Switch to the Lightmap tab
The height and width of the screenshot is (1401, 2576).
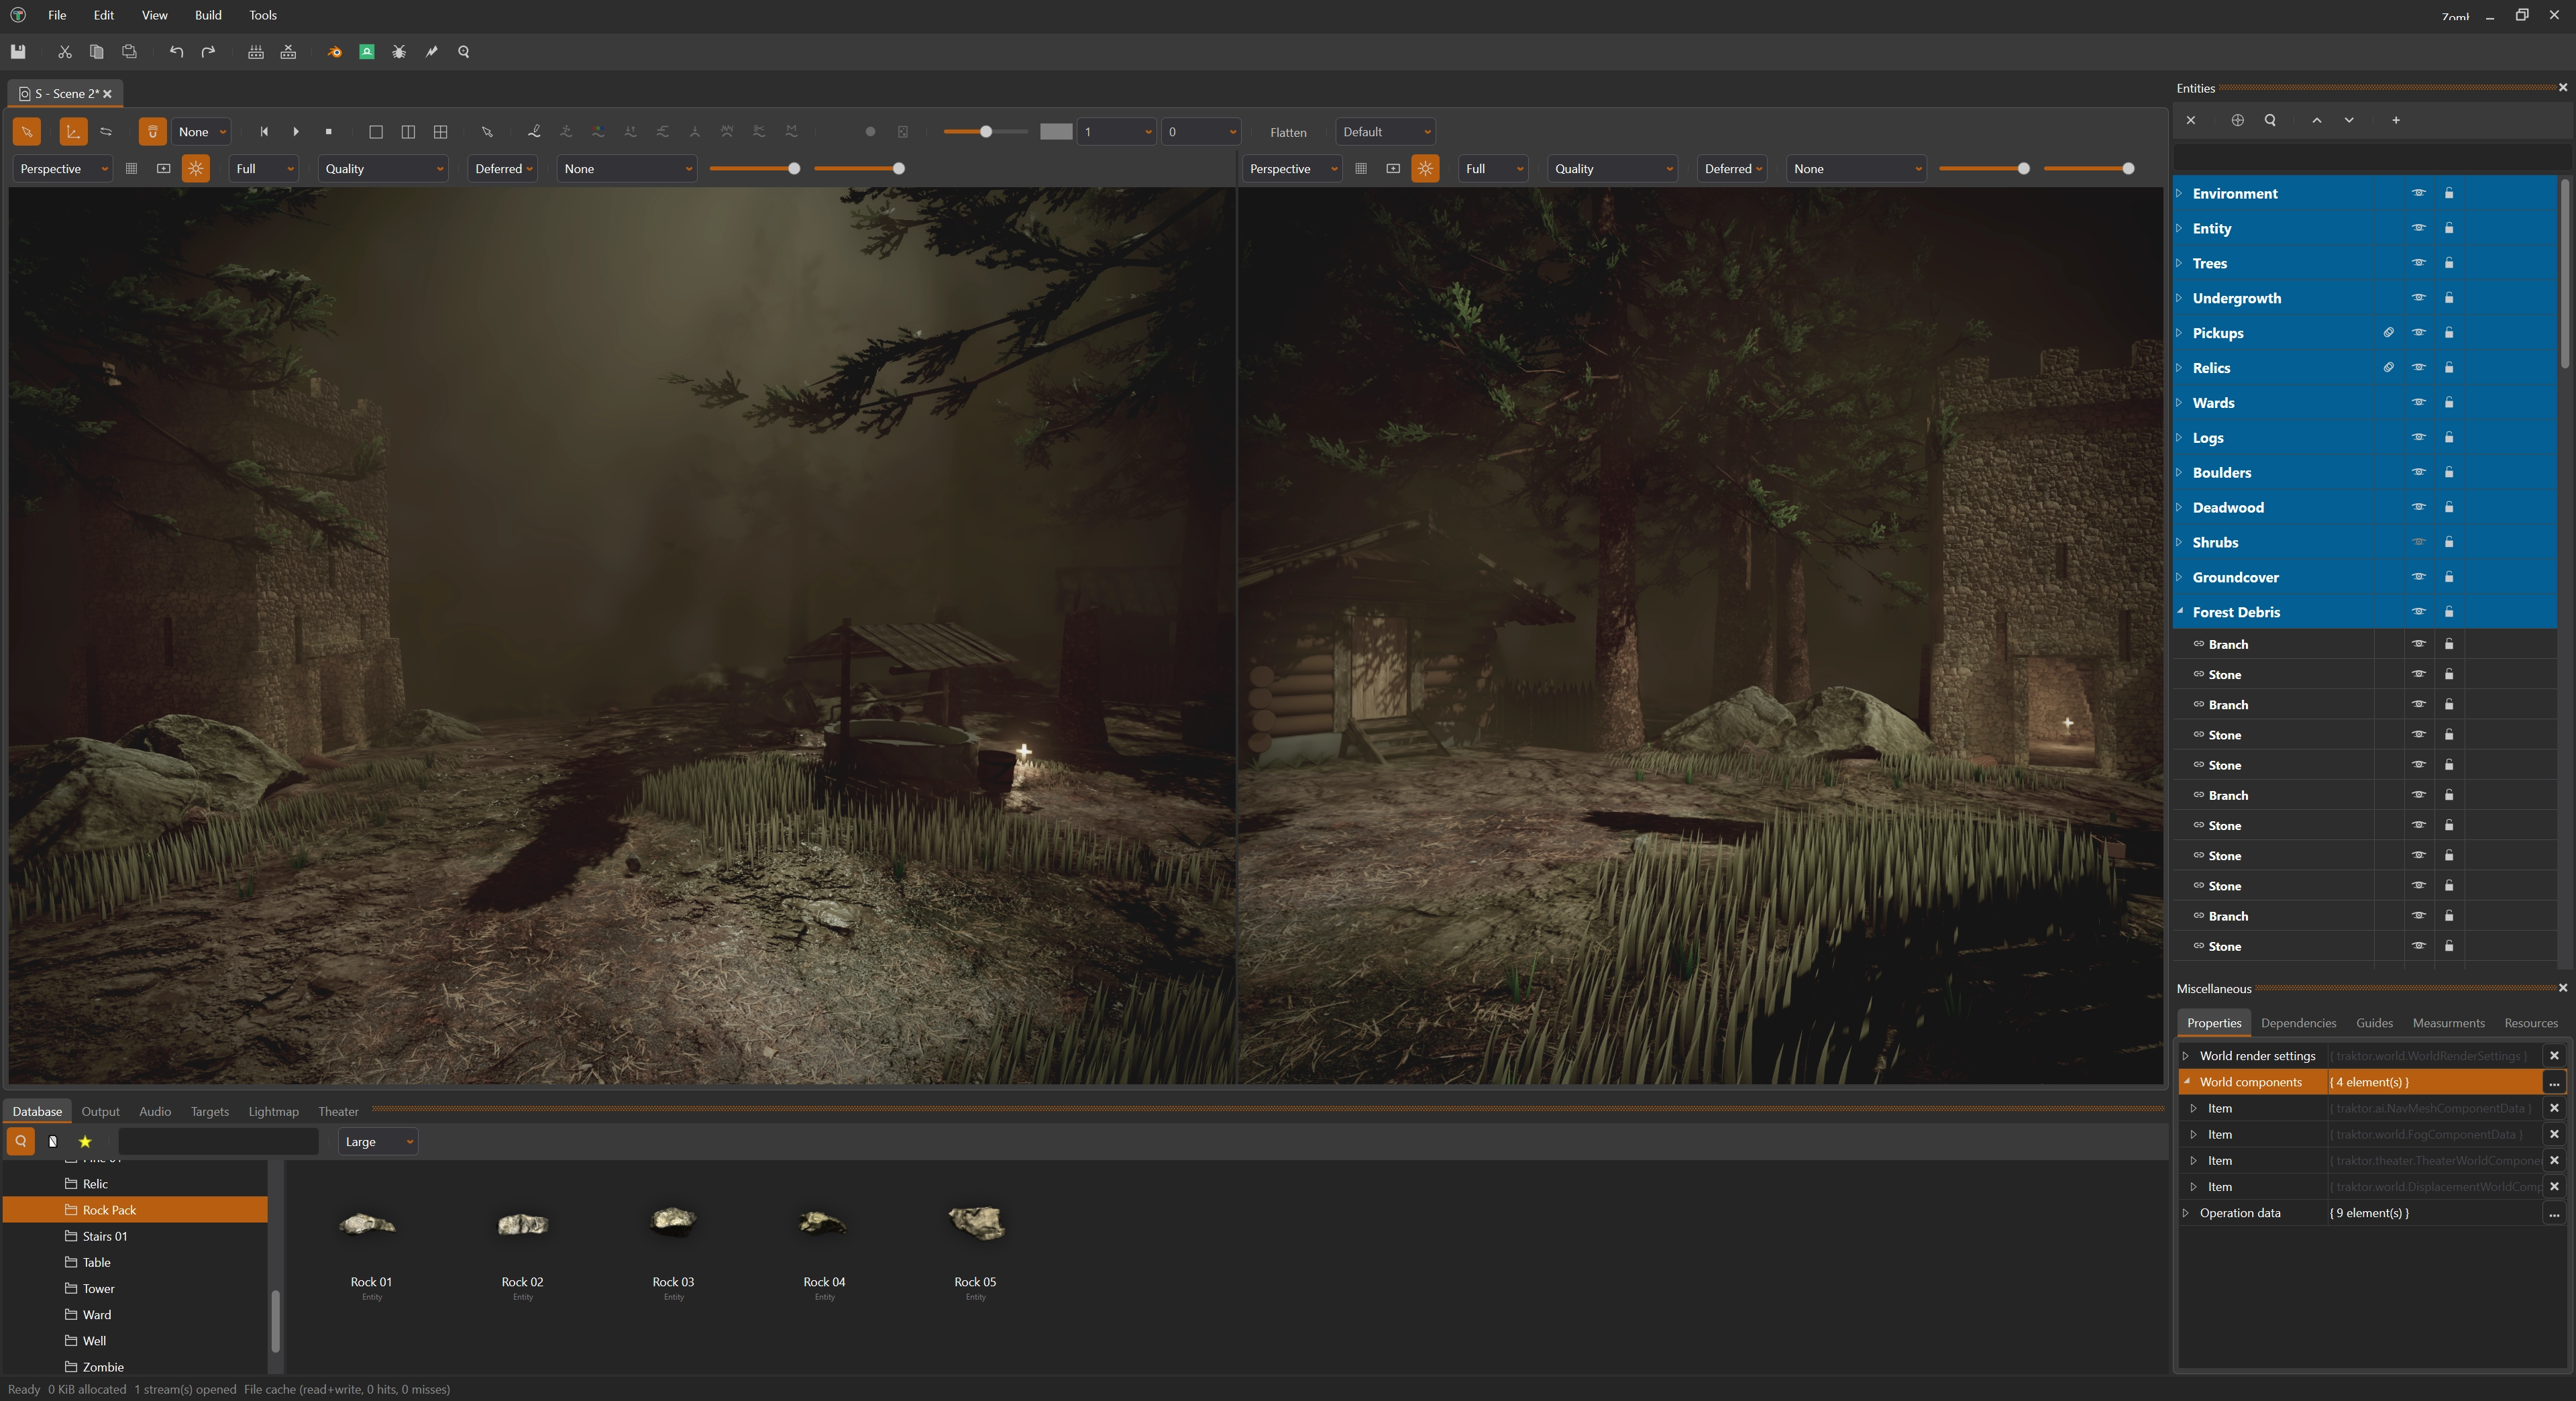click(x=273, y=1112)
